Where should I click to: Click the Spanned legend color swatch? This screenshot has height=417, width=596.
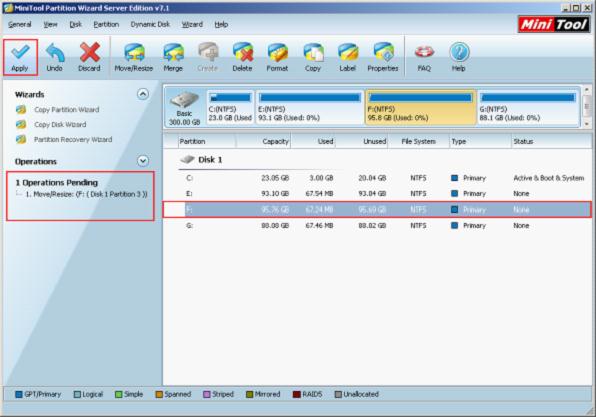pyautogui.click(x=159, y=394)
